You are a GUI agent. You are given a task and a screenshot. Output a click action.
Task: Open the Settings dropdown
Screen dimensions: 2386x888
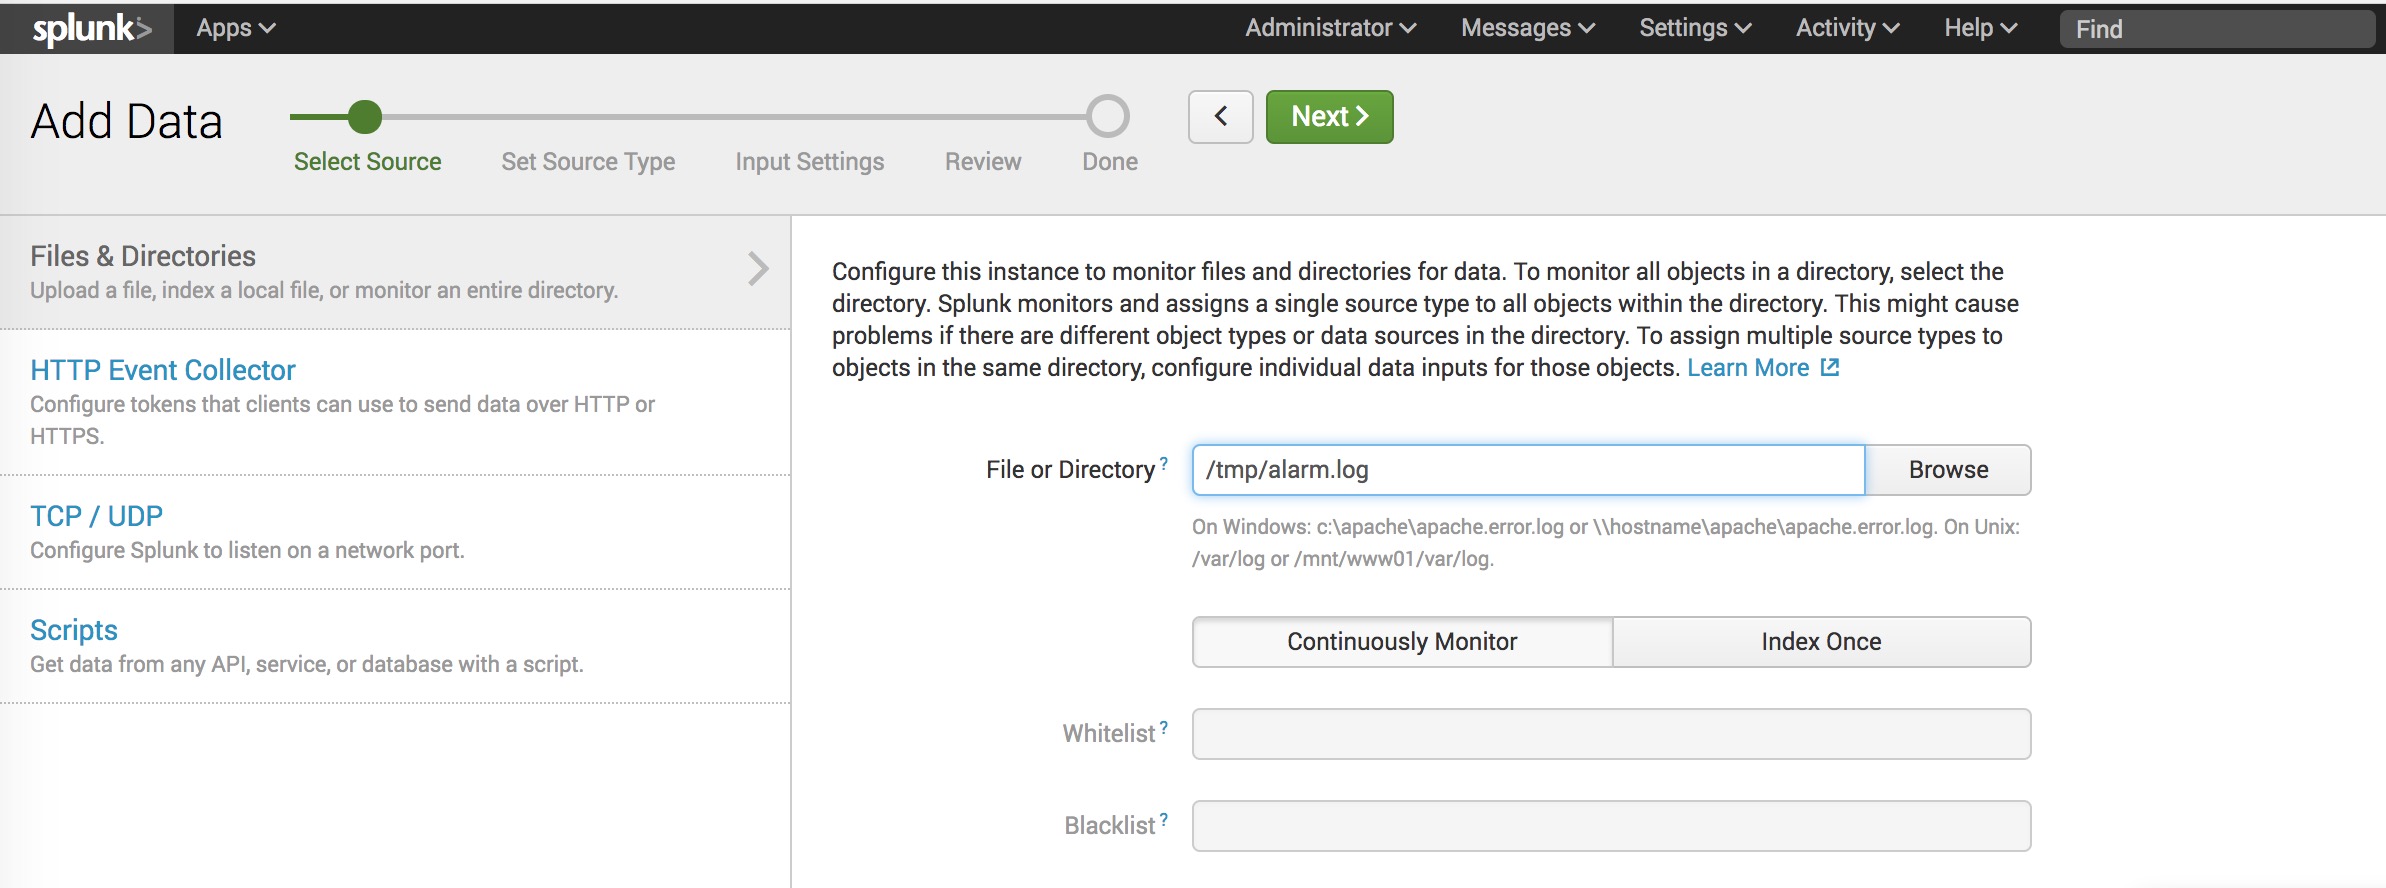tap(1694, 28)
